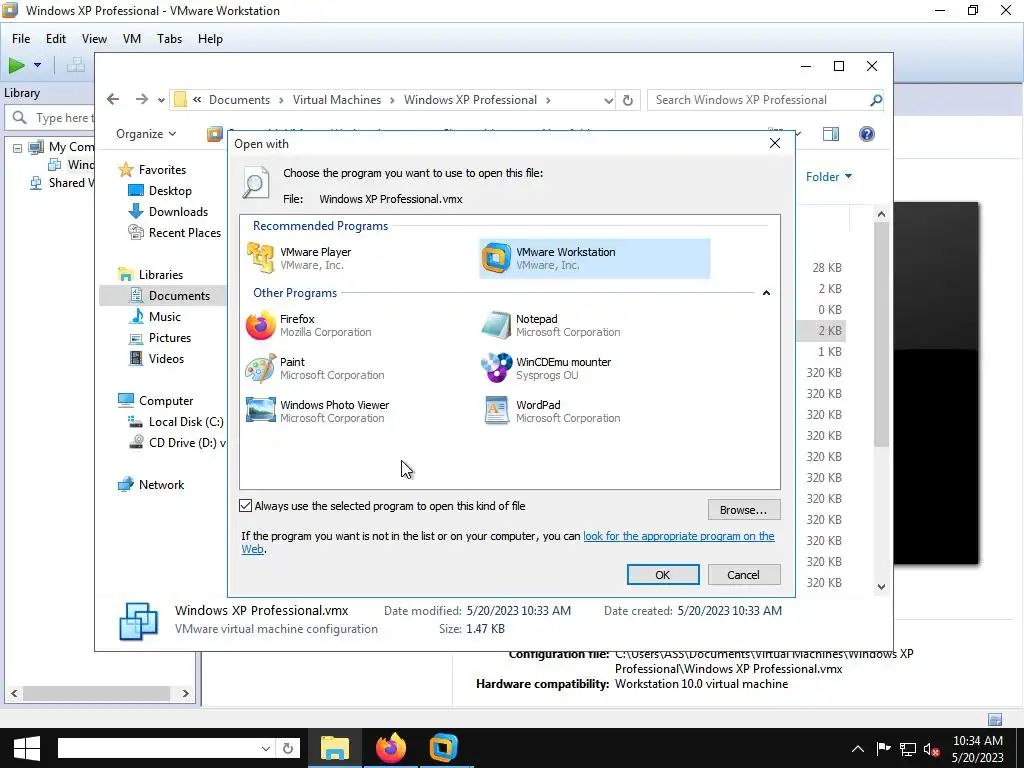This screenshot has height=768, width=1024.
Task: Select VMware Player icon in Recommended Programs
Action: pos(260,258)
